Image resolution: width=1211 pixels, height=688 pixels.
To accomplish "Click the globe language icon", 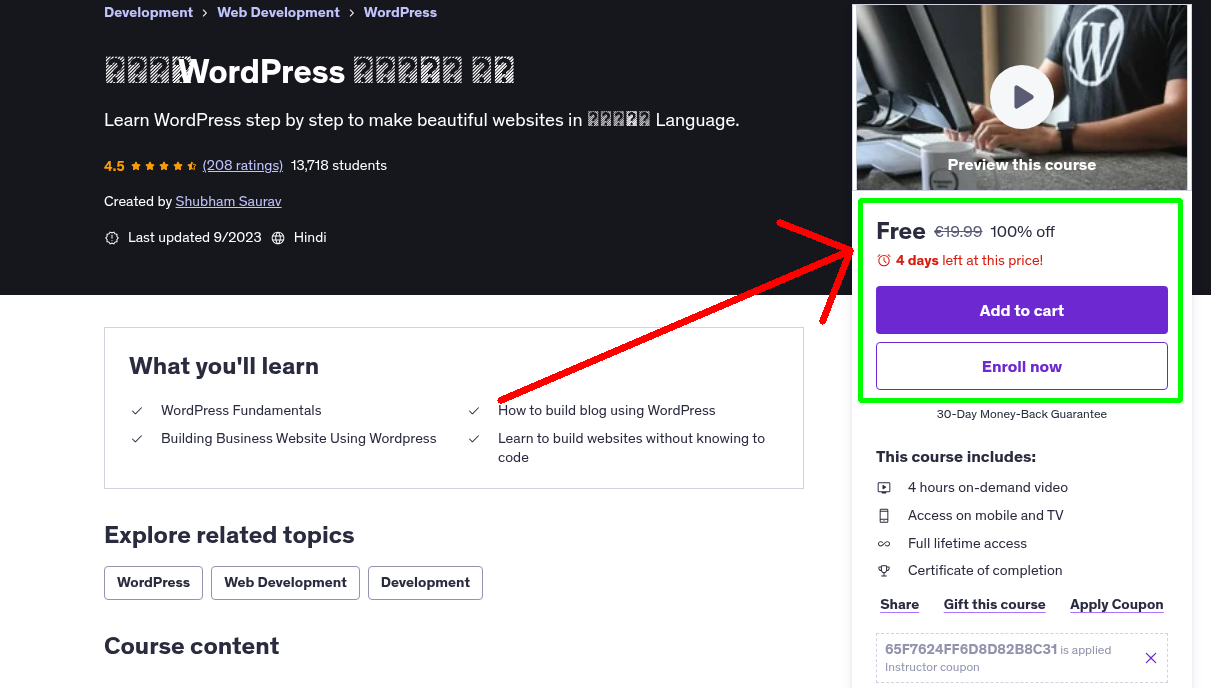I will (278, 238).
